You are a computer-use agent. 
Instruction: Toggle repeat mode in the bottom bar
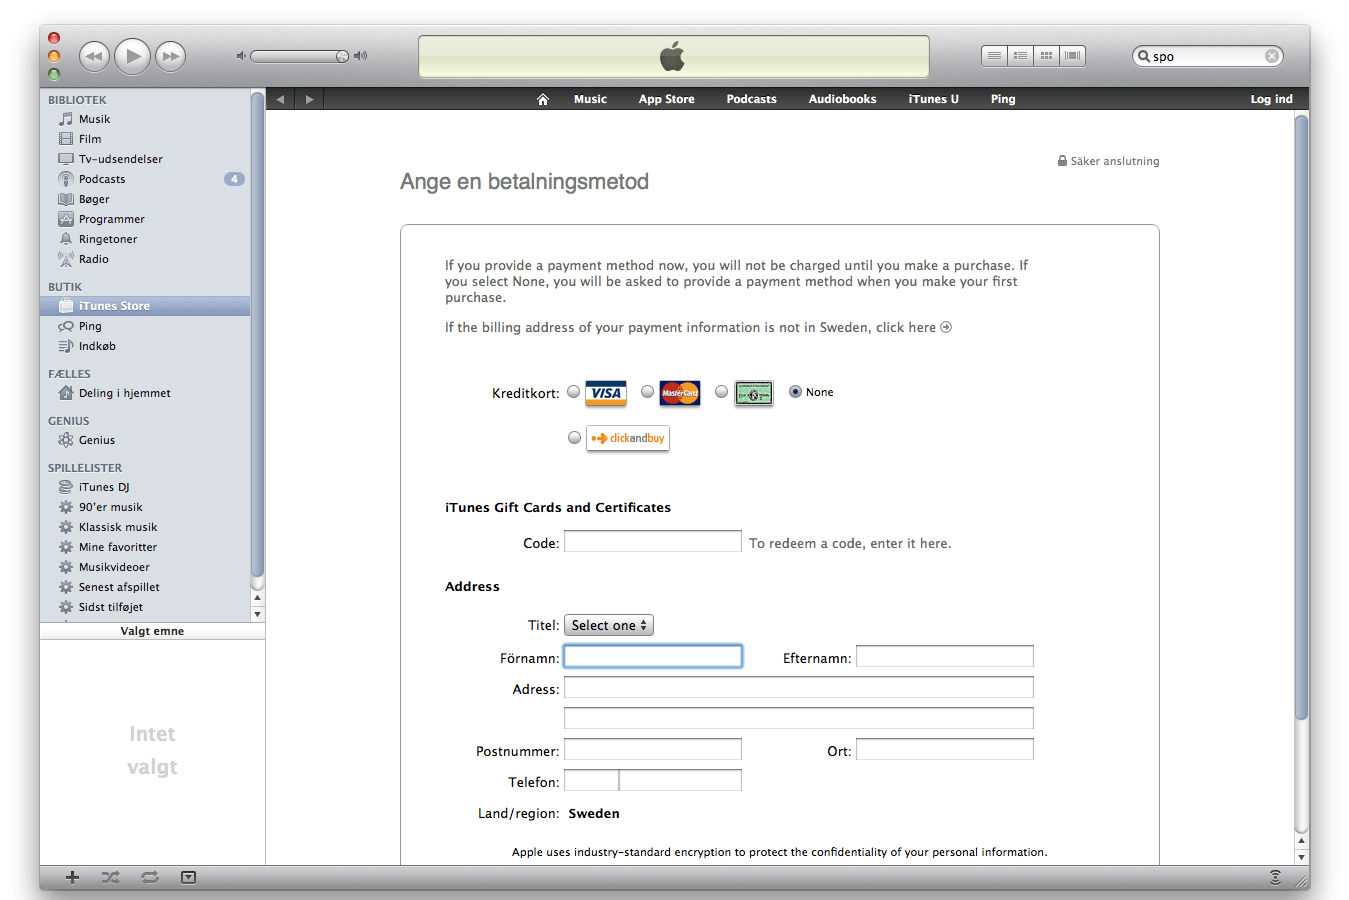click(150, 877)
